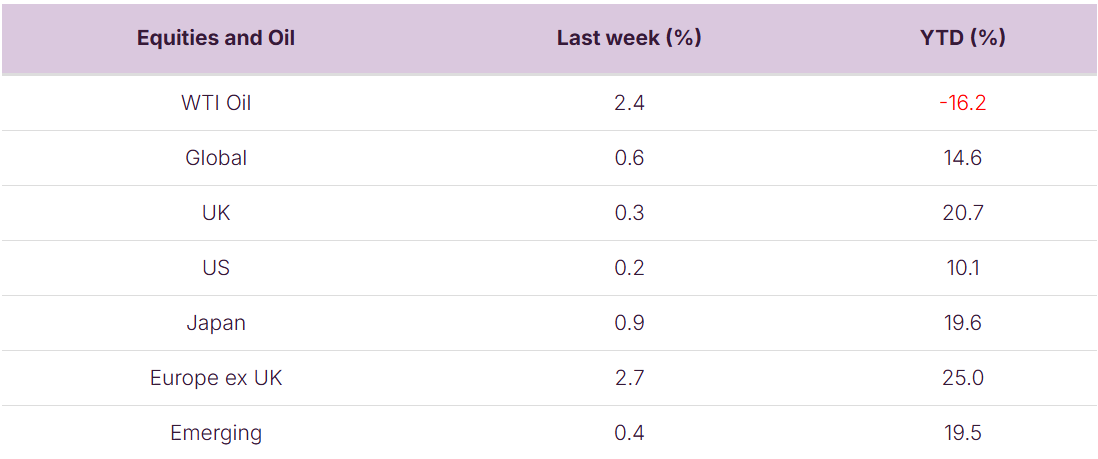Click UK's YTD value 20.7

click(962, 213)
